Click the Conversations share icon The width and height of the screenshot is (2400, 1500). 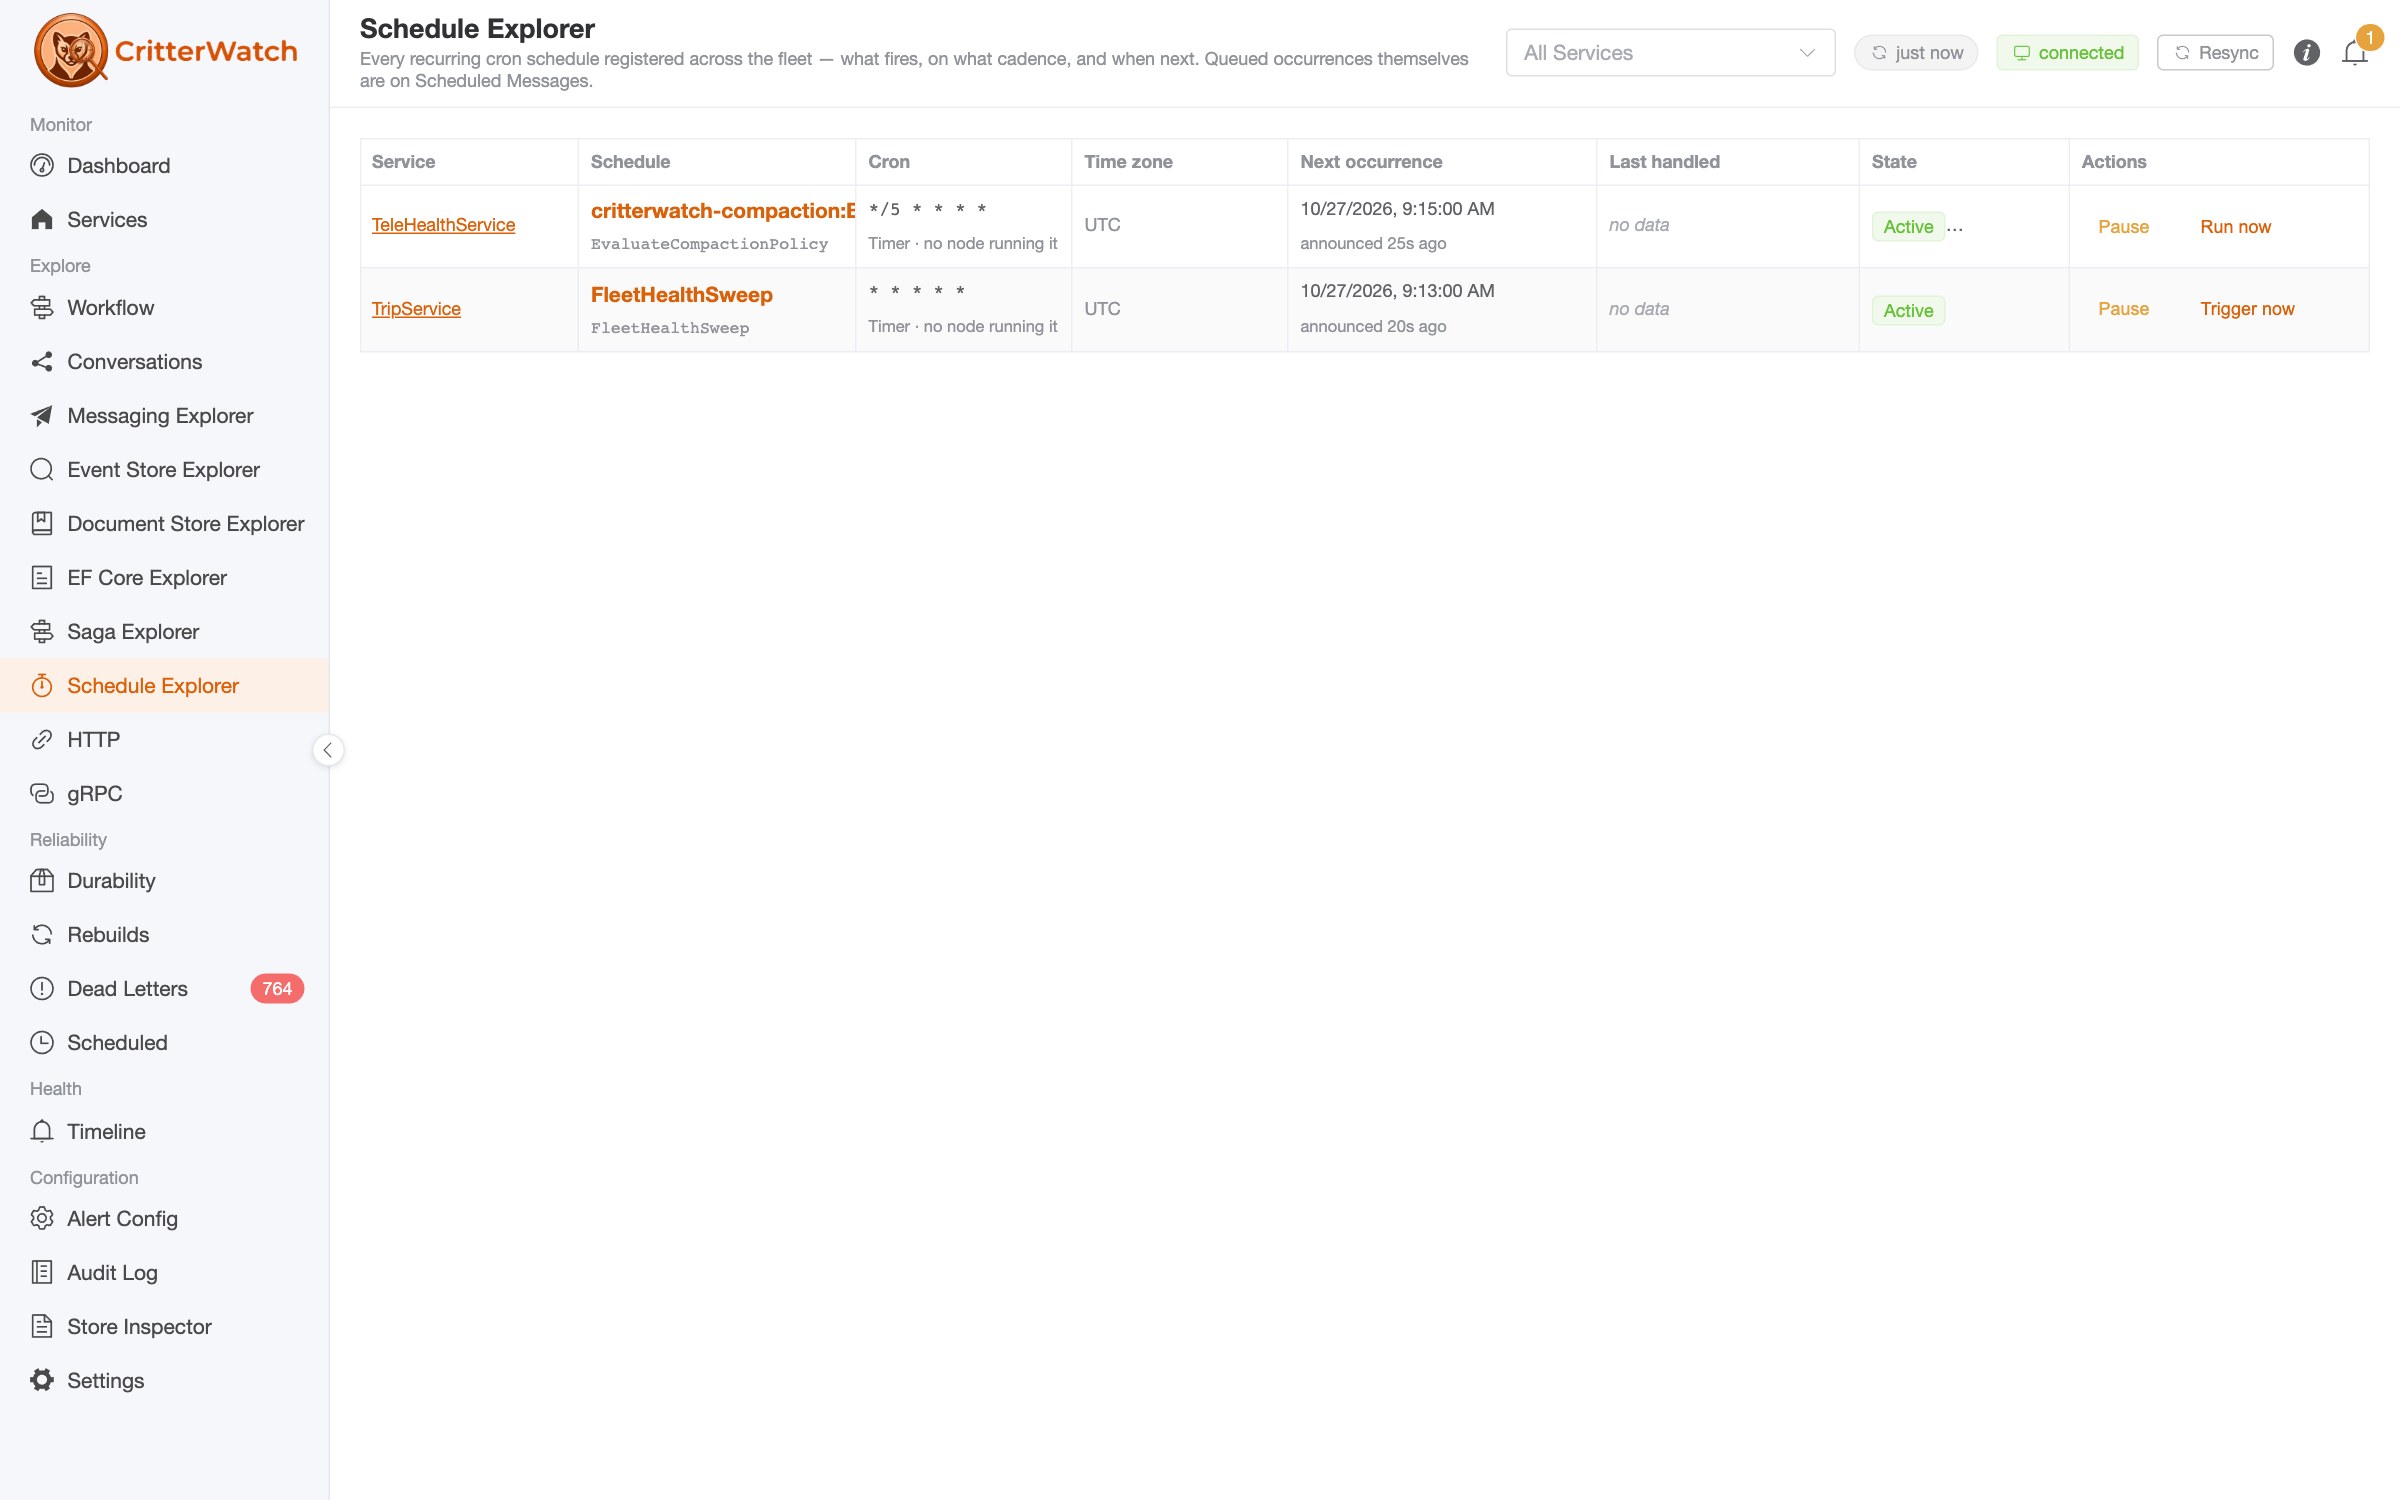pos(41,362)
